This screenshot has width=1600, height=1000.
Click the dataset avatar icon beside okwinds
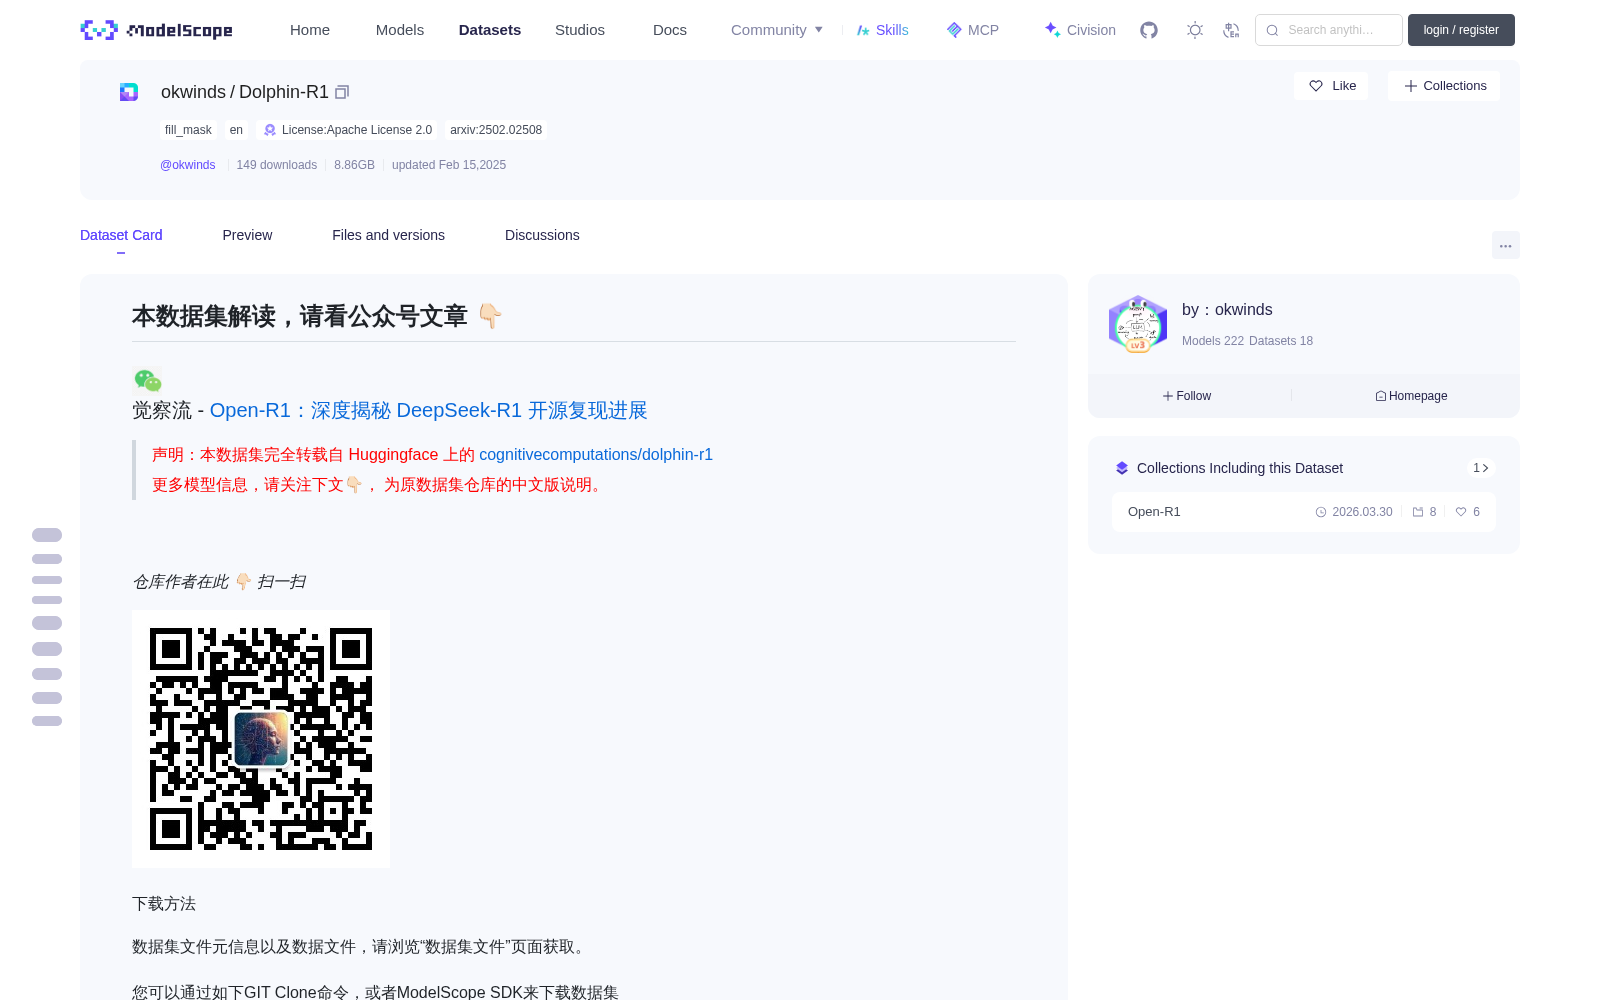point(129,92)
